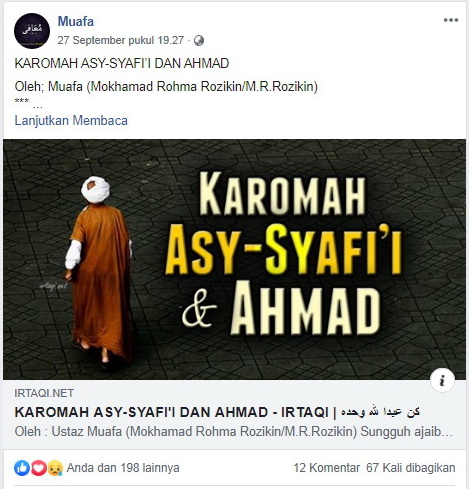Screen dimensions: 469x489
Task: Expand post with Lanjutkan Membaca
Action: 71,120
